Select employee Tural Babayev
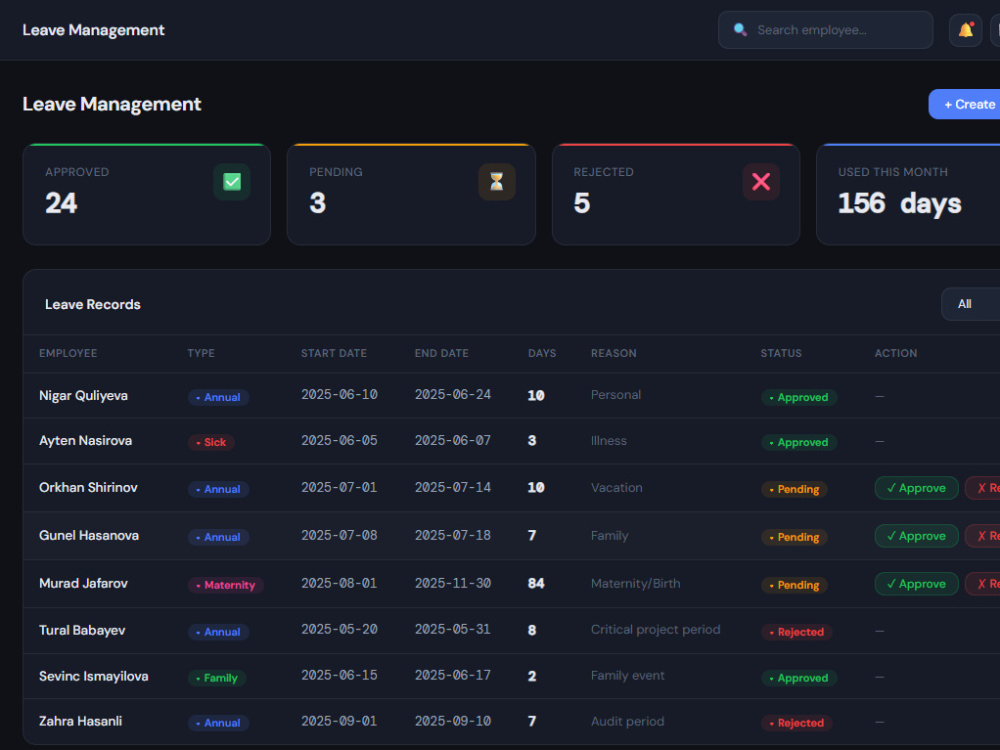This screenshot has height=750, width=1000. [82, 630]
